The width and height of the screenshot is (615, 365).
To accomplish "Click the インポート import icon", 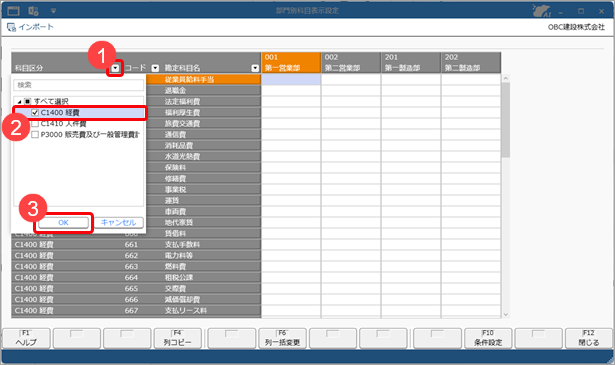I will pos(11,27).
